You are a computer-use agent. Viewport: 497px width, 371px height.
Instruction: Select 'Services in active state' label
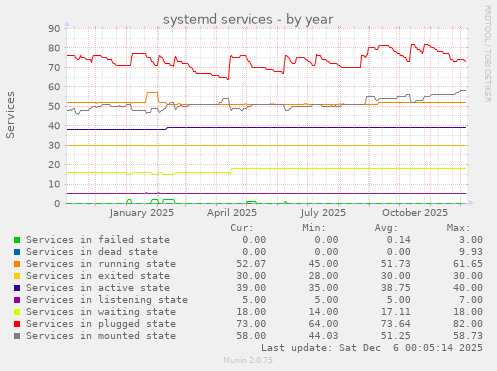(x=98, y=288)
